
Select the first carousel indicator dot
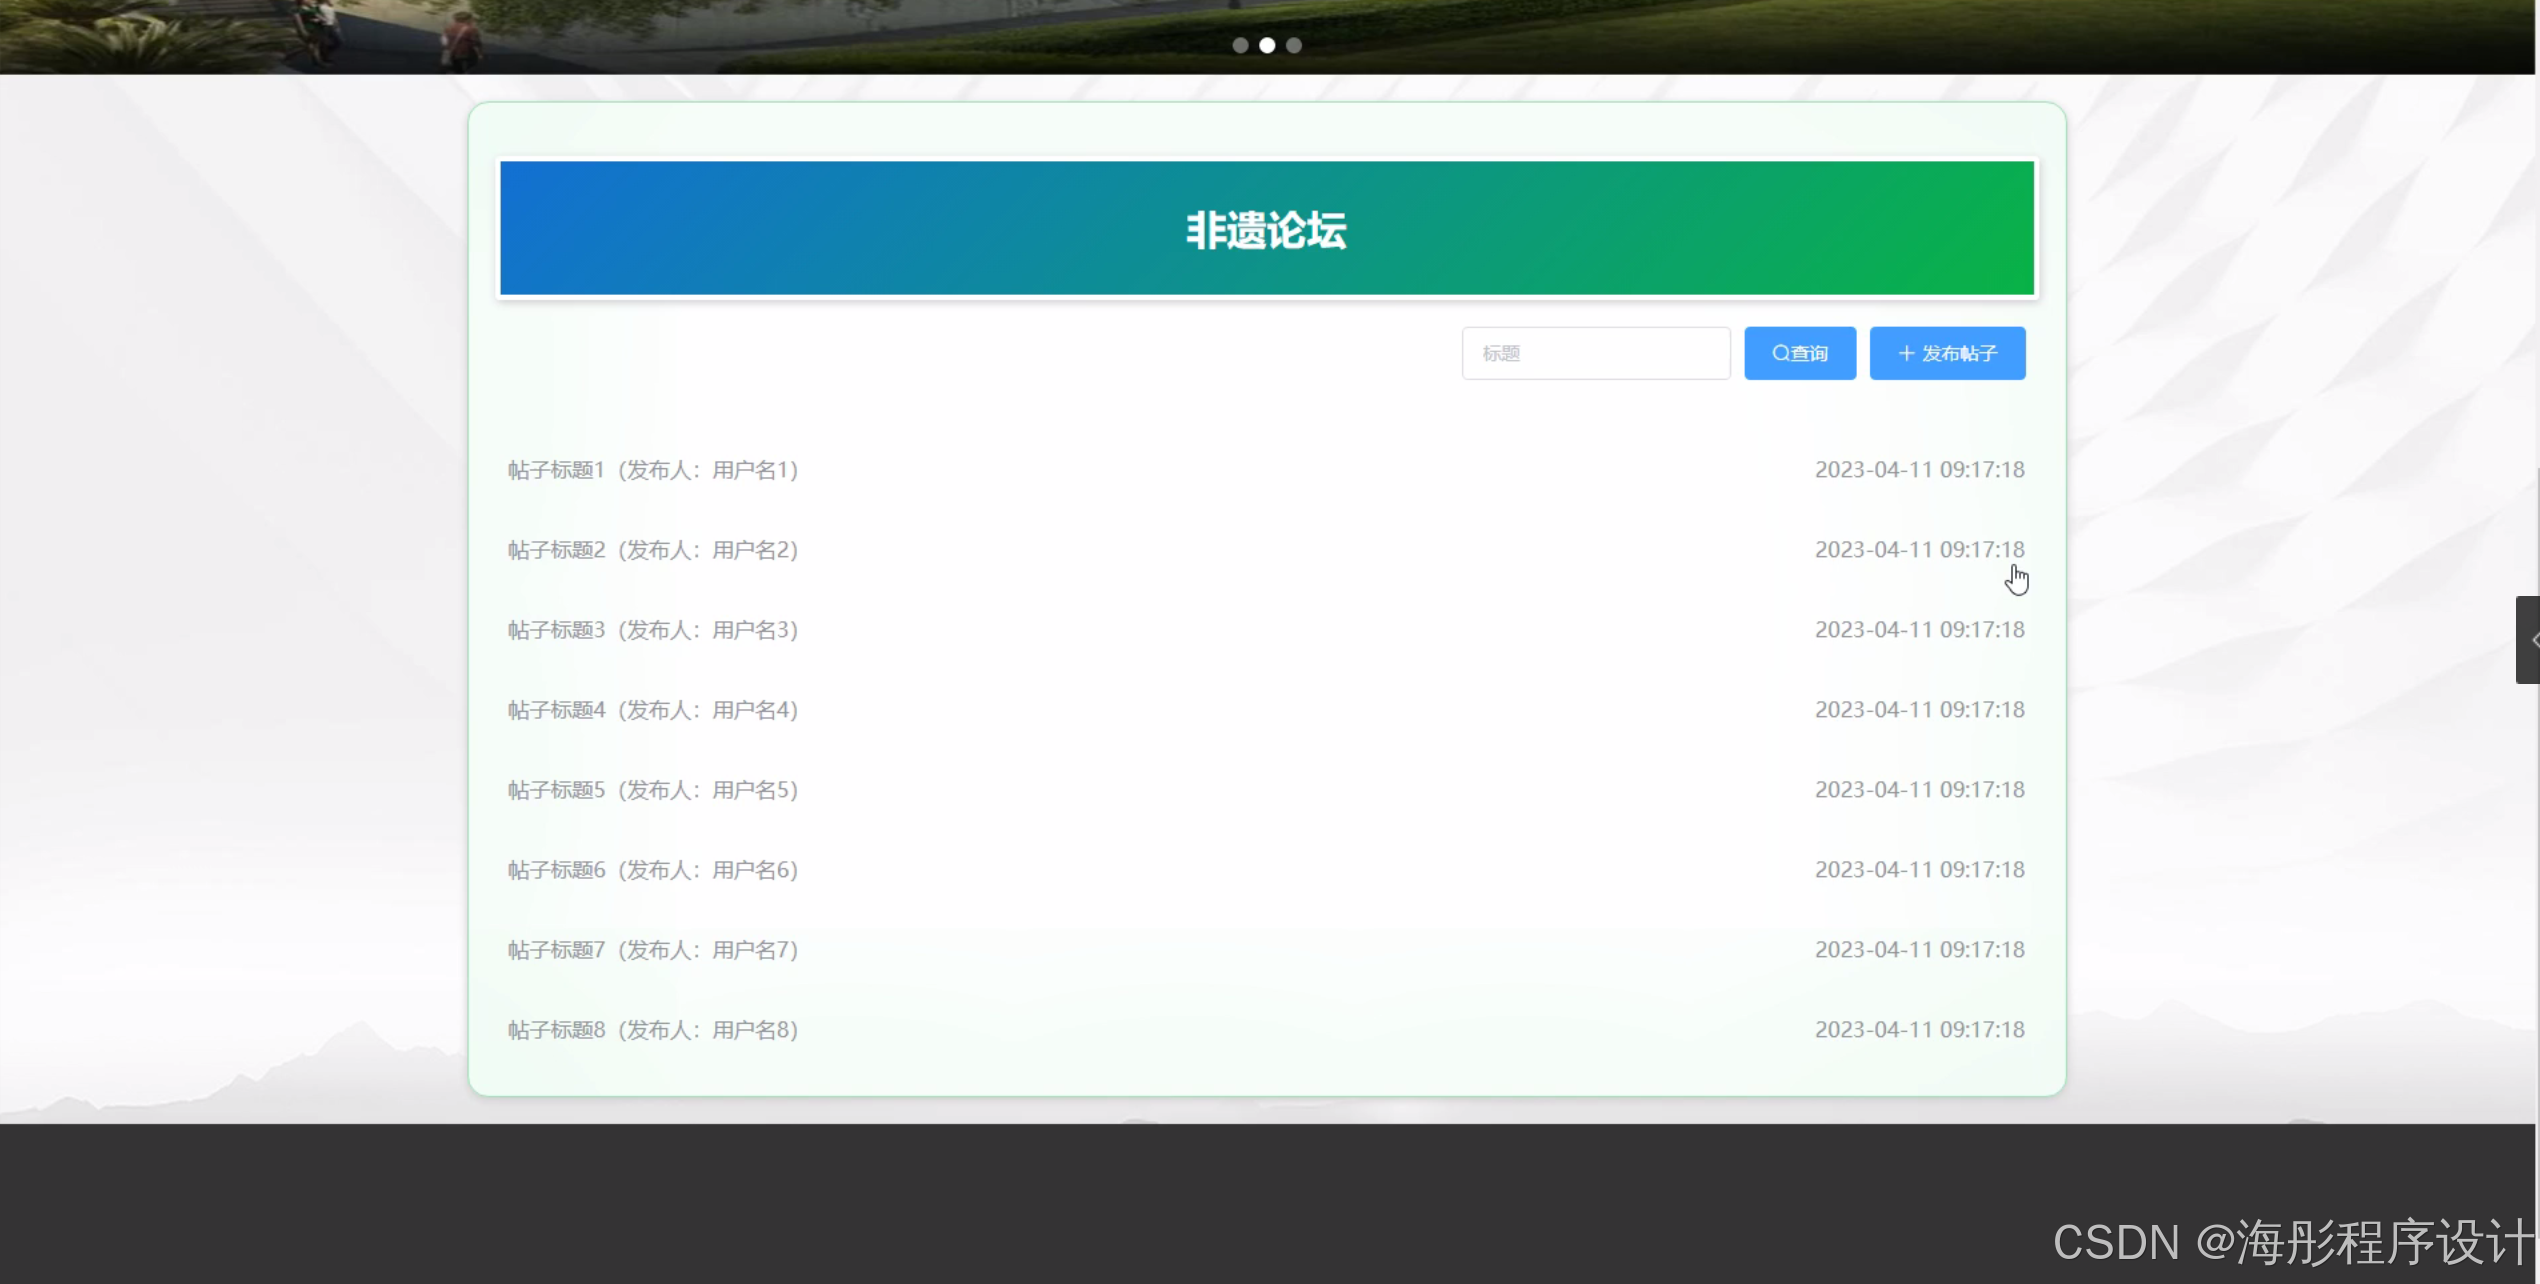pos(1240,45)
